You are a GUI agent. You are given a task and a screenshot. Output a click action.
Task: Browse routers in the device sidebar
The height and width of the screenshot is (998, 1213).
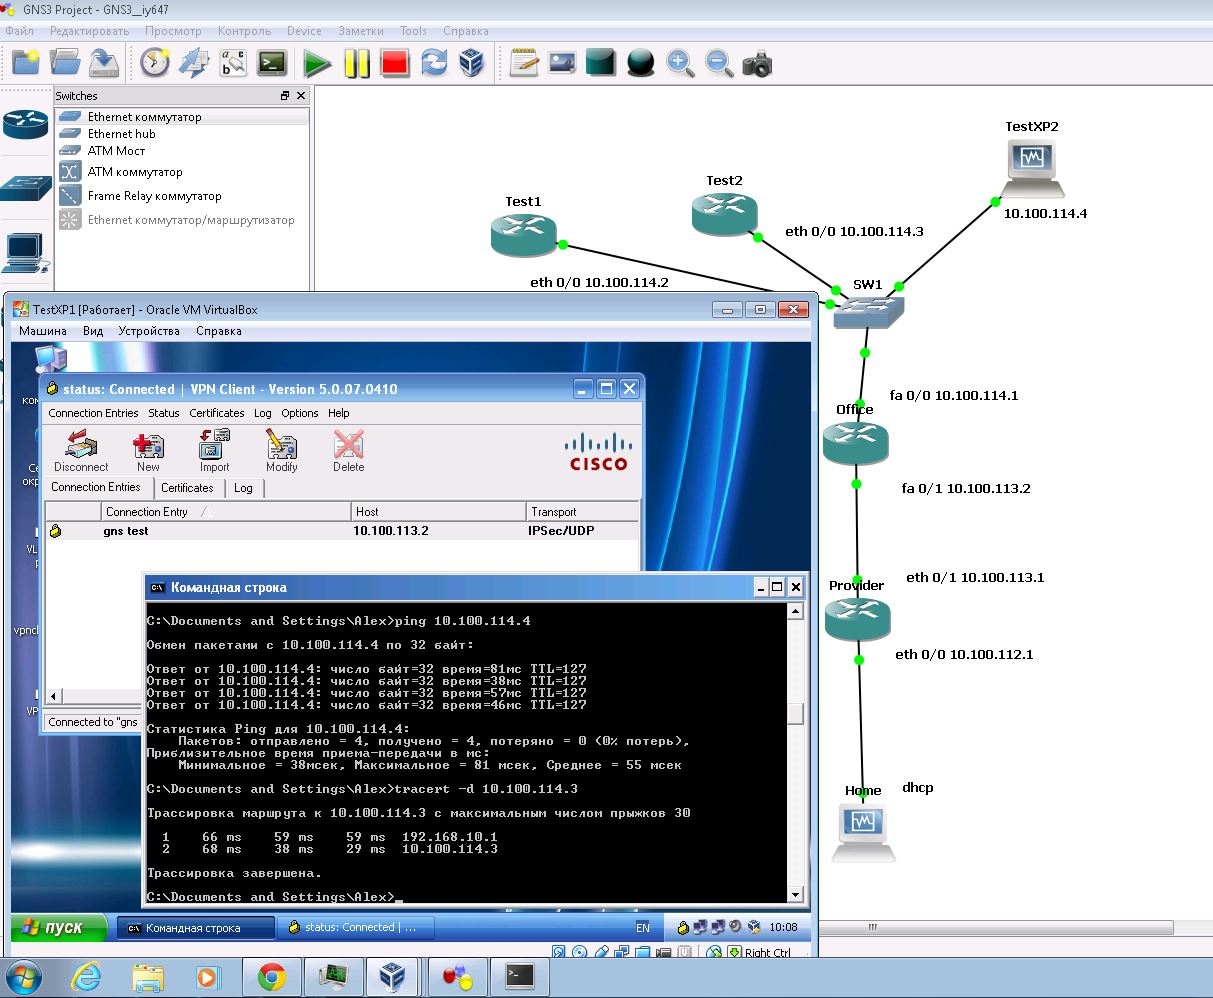[x=25, y=124]
